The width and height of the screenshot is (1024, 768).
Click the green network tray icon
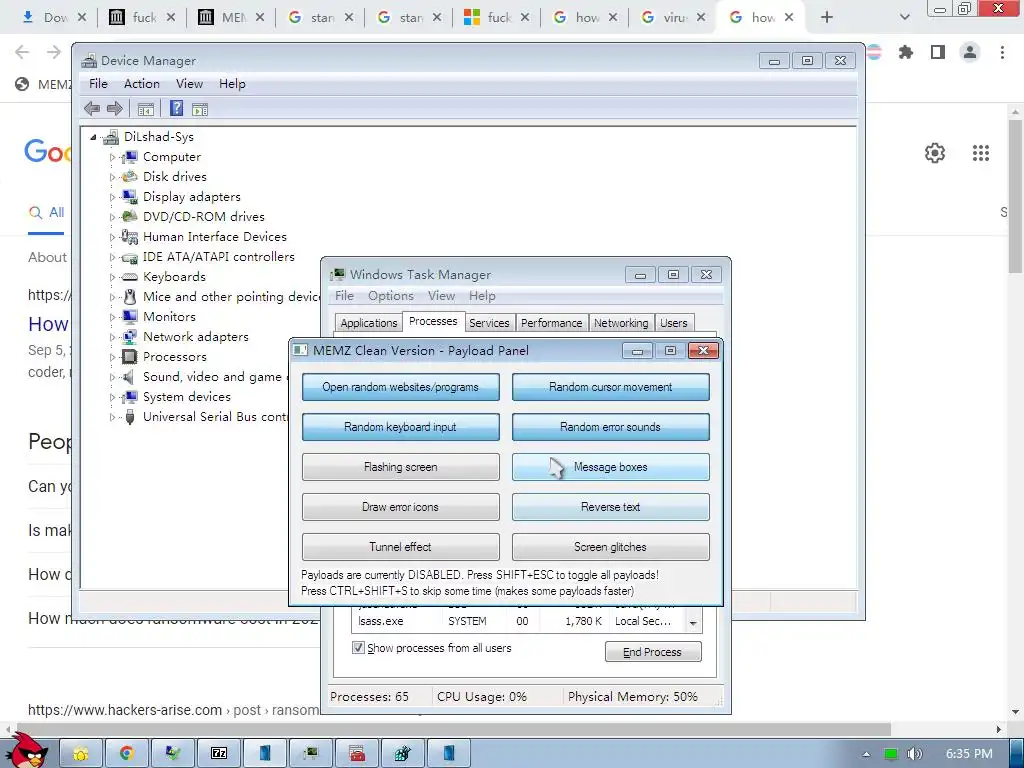tap(891, 754)
